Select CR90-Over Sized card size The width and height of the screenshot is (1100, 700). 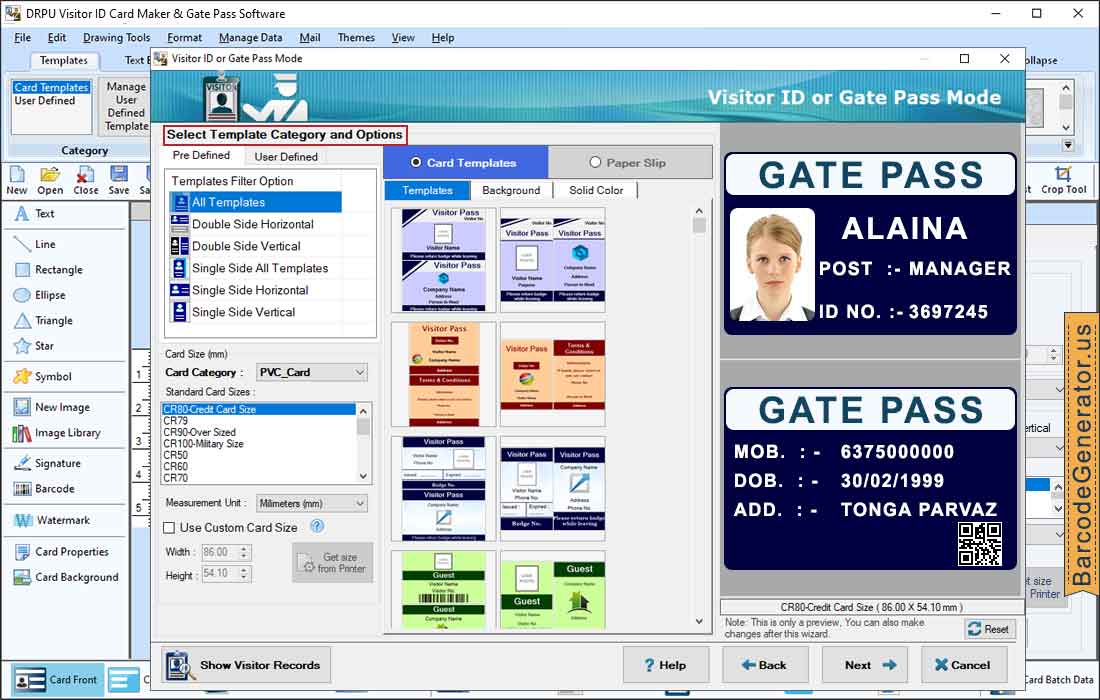click(200, 432)
